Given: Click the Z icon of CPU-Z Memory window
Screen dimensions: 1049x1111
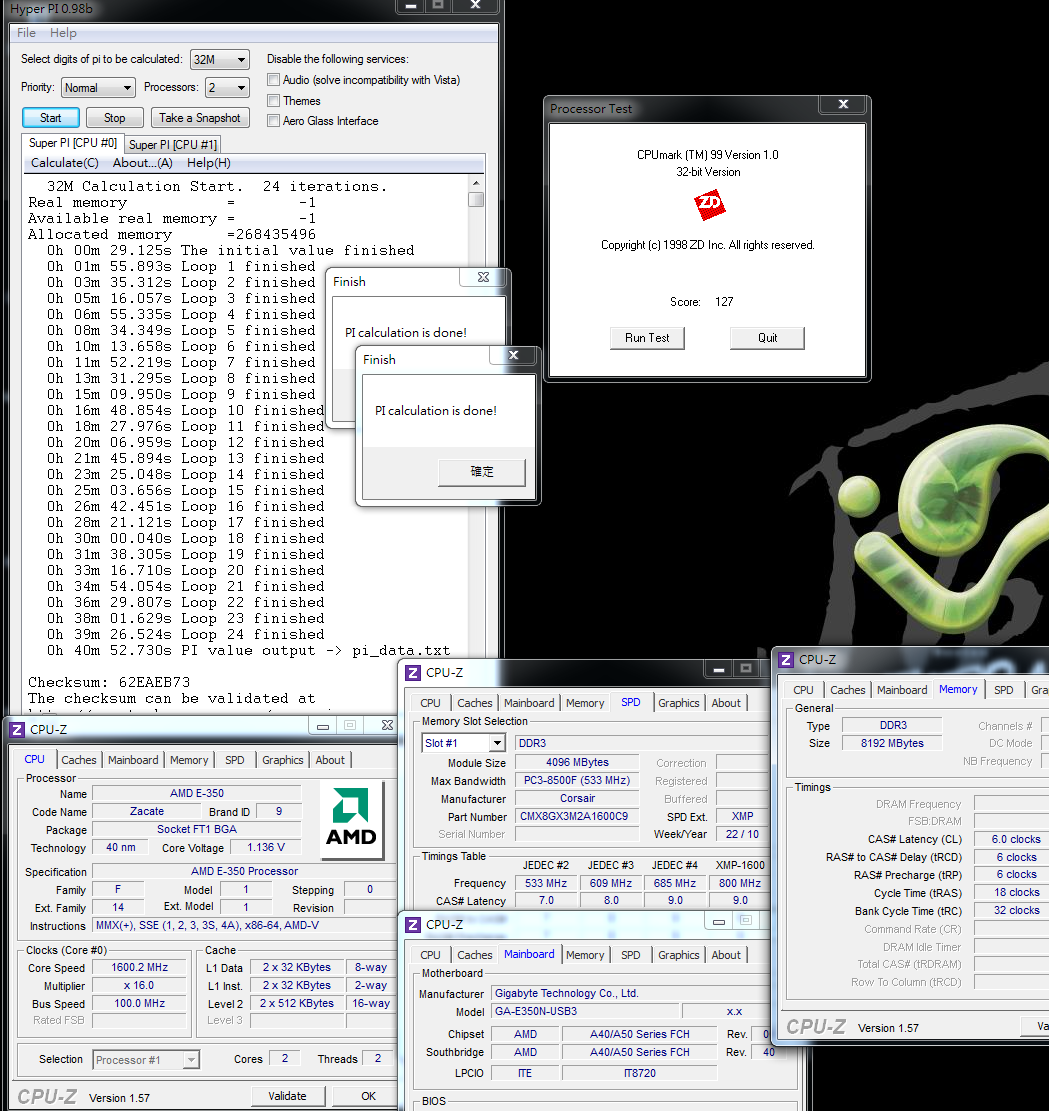Looking at the screenshot, I should coord(786,660).
